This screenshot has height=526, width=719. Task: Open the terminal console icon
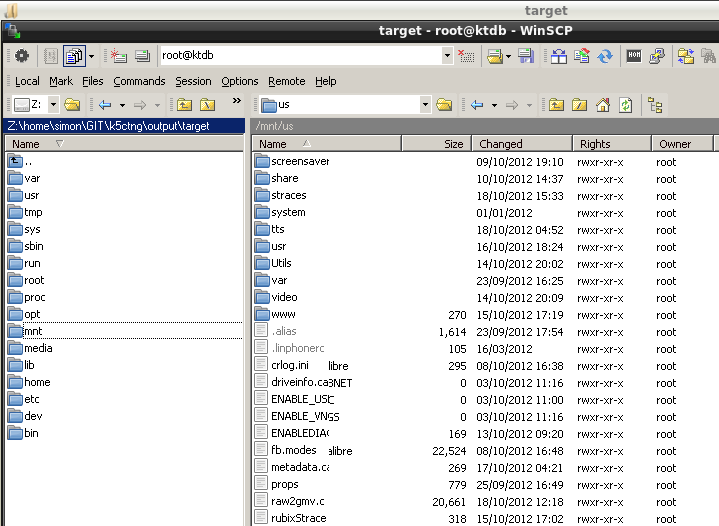[x=634, y=56]
